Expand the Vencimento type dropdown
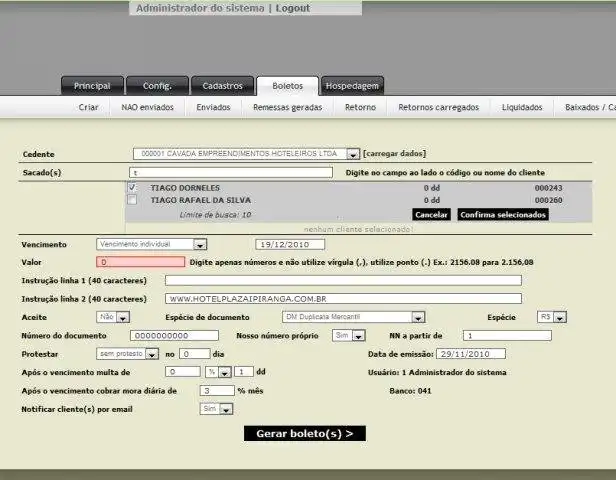The image size is (616, 480). (152, 244)
